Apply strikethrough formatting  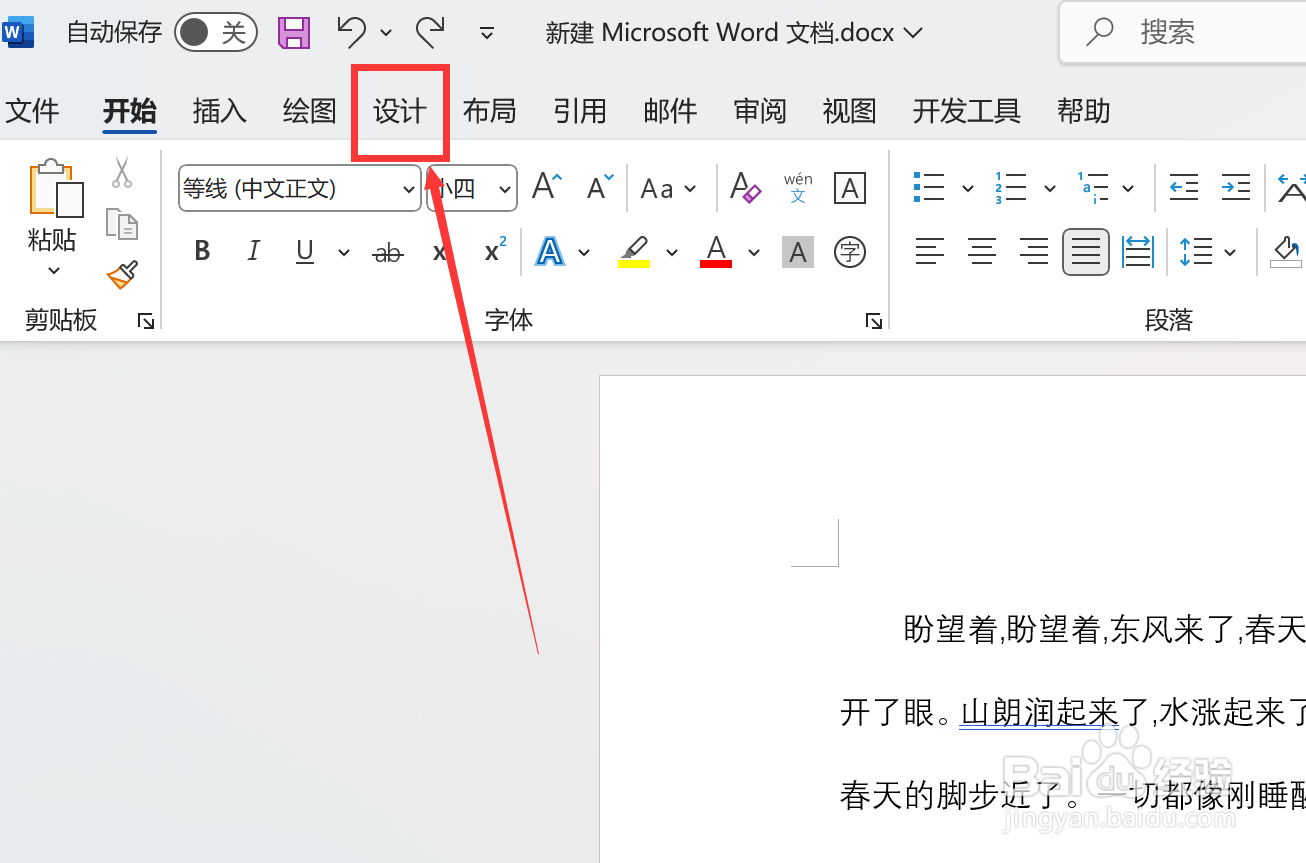click(x=388, y=252)
